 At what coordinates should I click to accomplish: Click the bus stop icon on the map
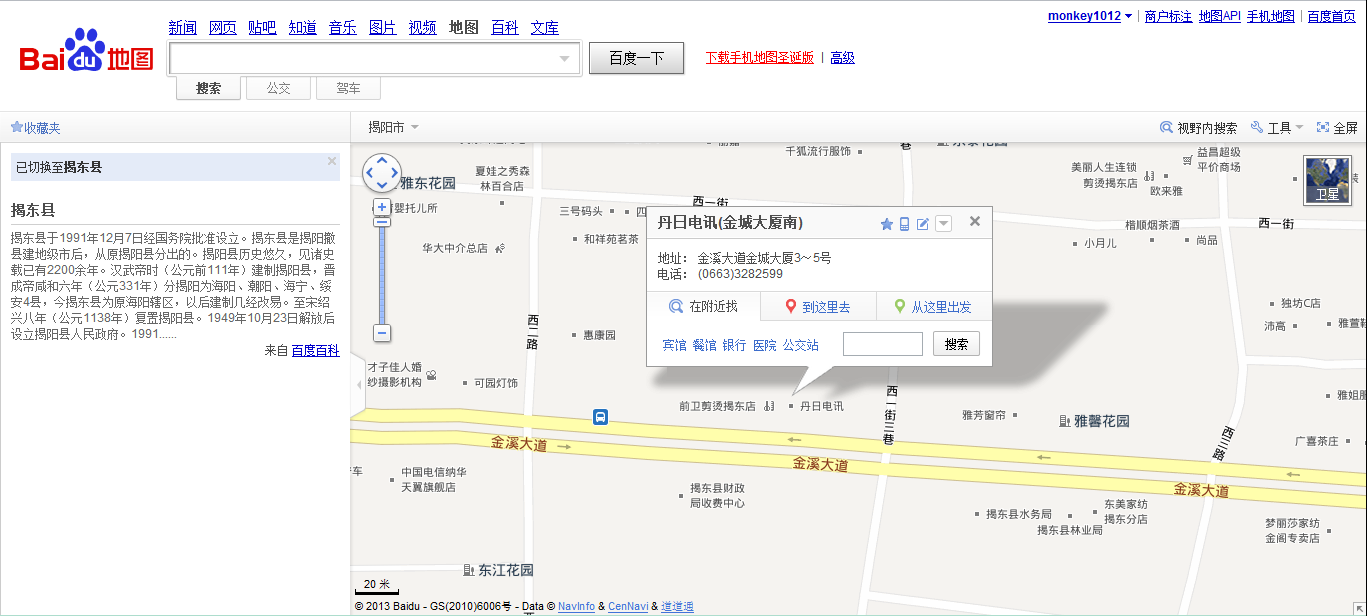(600, 417)
